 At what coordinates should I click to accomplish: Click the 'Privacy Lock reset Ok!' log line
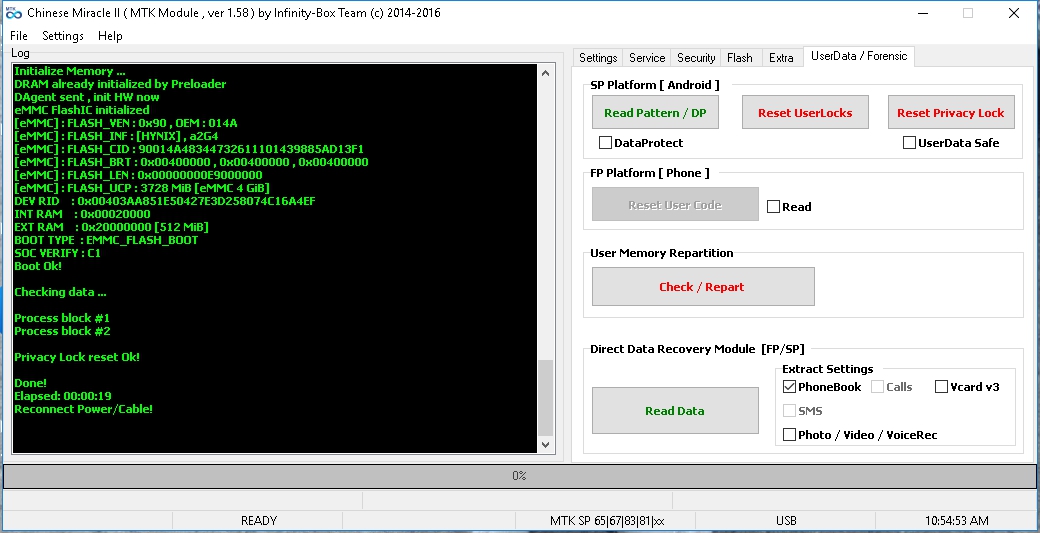[77, 357]
